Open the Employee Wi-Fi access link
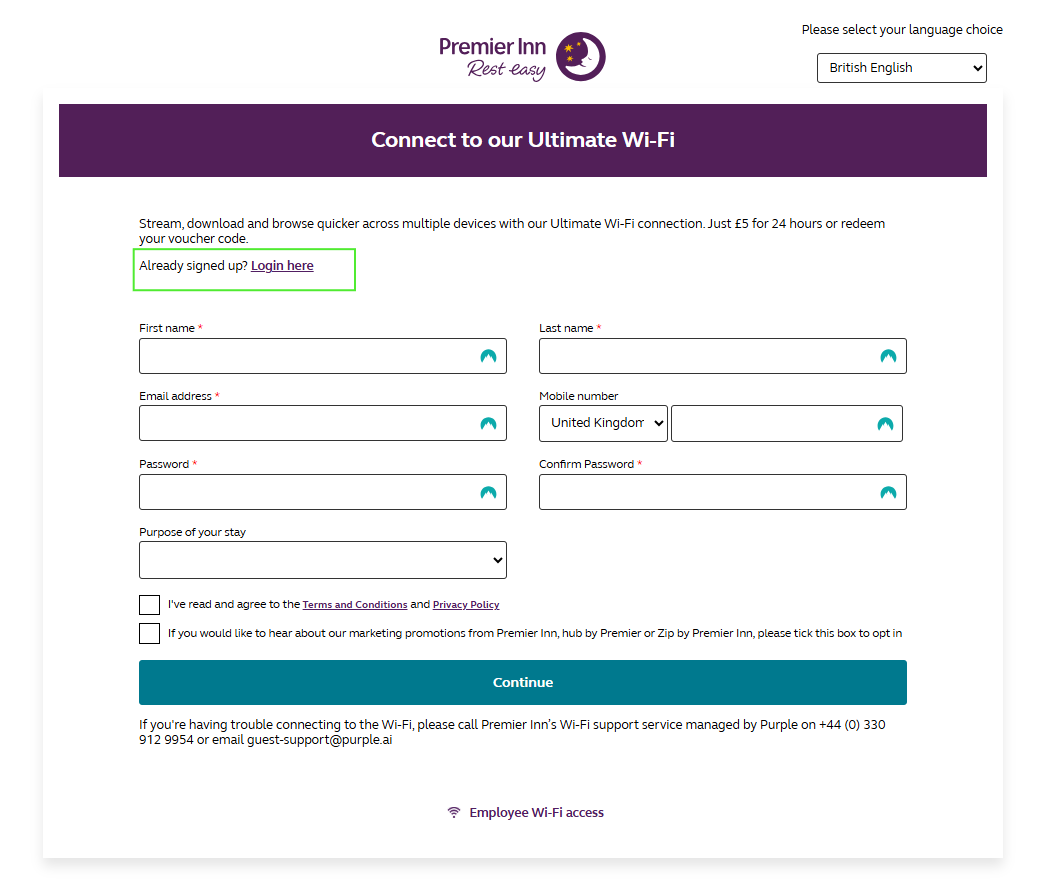Screen dimensions: 1044x880 [536, 812]
